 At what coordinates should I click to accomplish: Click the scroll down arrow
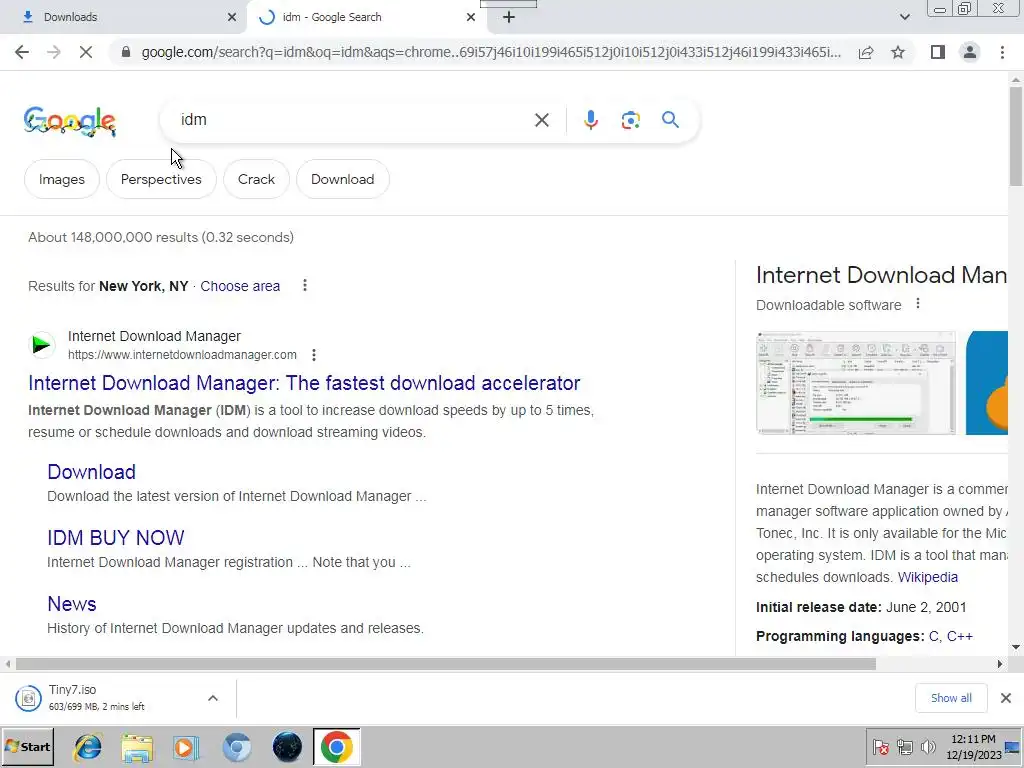(1016, 647)
